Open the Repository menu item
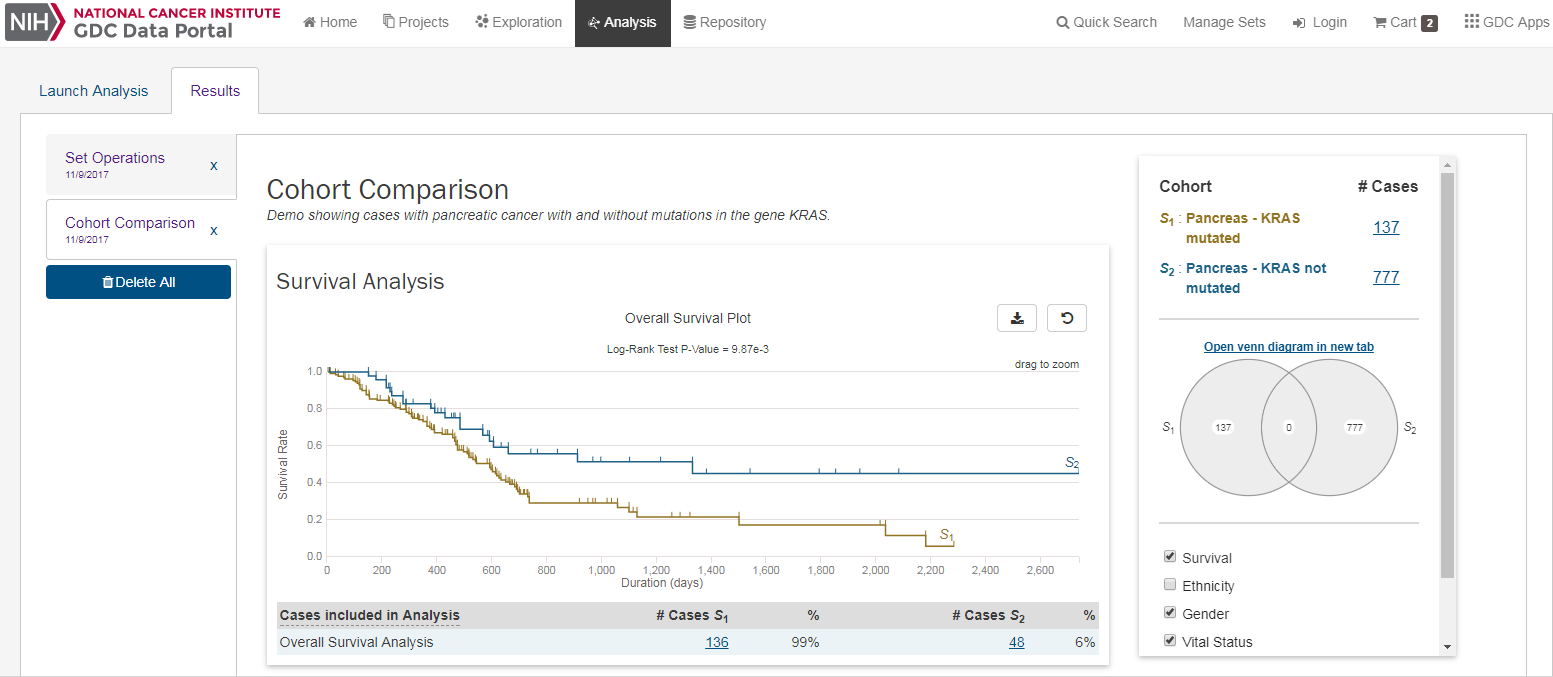 click(x=724, y=22)
